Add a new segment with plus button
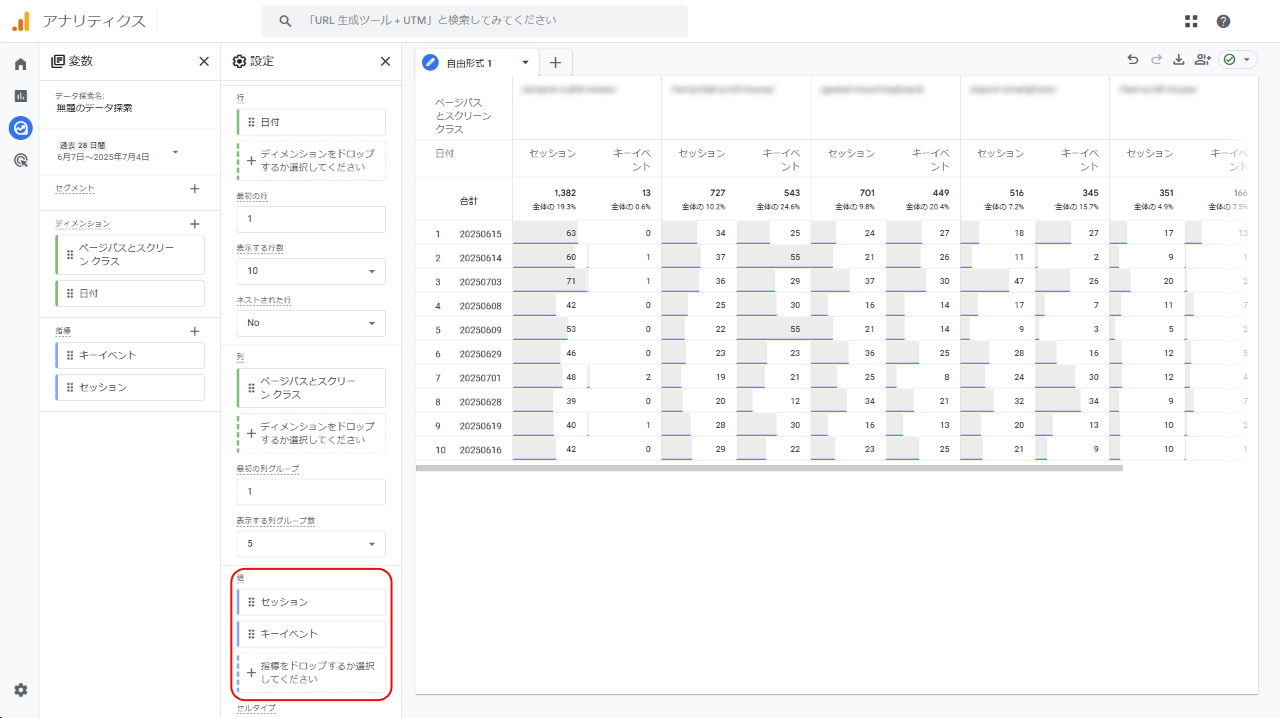Screen dimensions: 1280x718 click(x=195, y=188)
